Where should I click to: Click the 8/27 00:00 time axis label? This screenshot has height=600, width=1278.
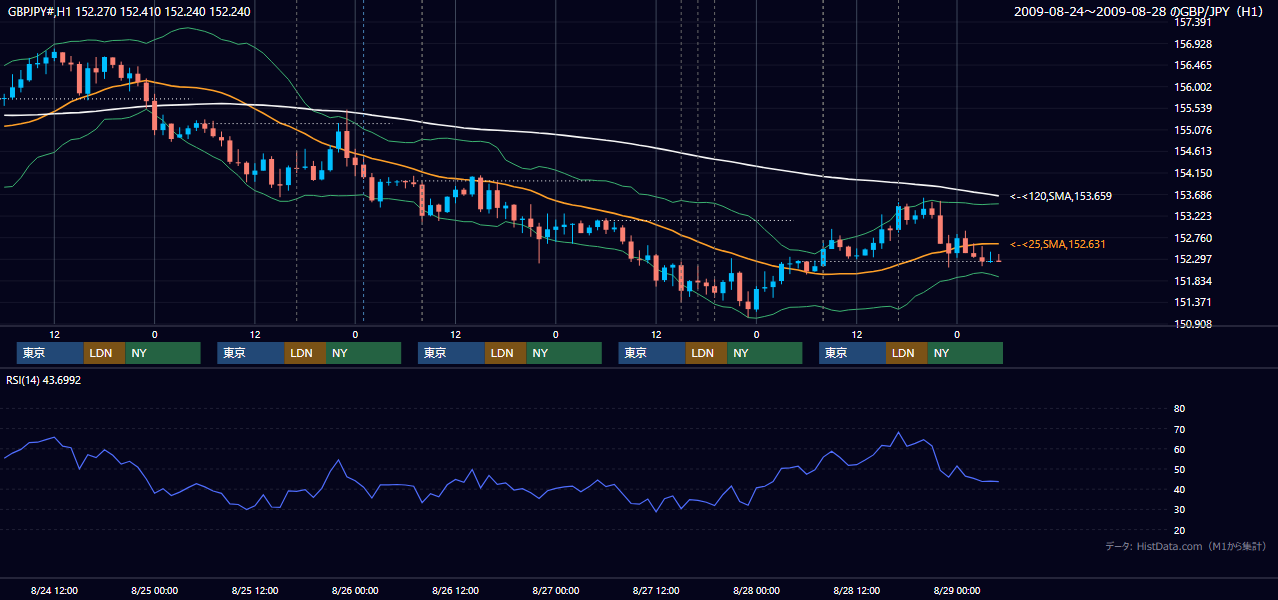tap(555, 591)
